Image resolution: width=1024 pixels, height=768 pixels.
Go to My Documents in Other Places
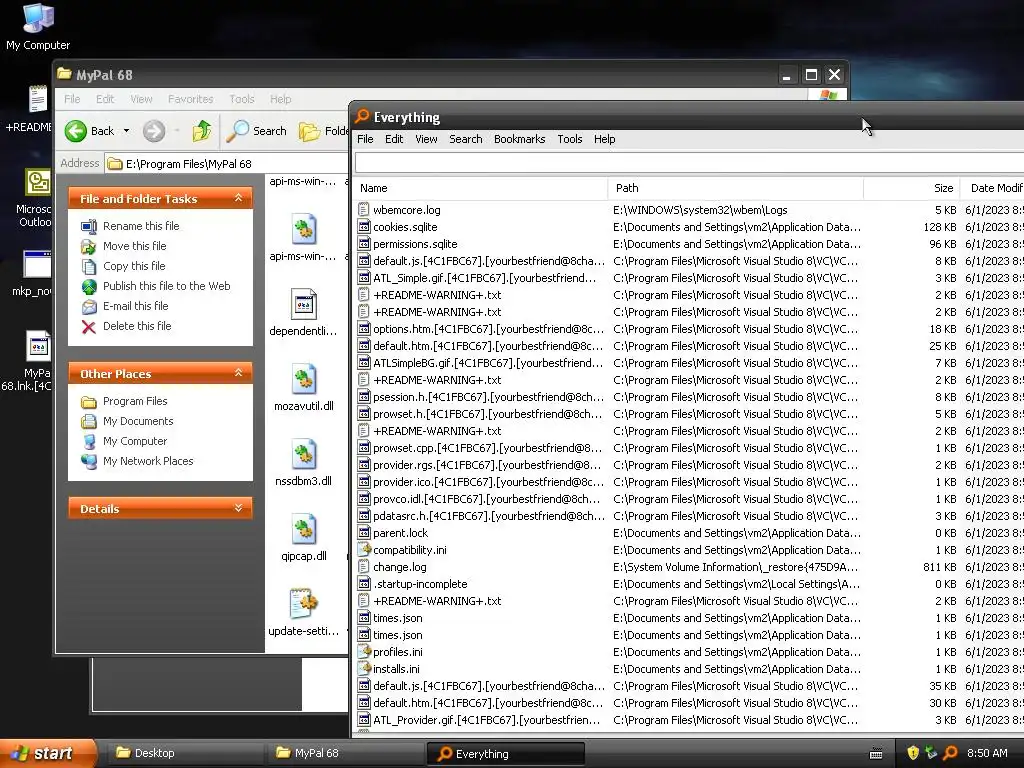pos(138,421)
